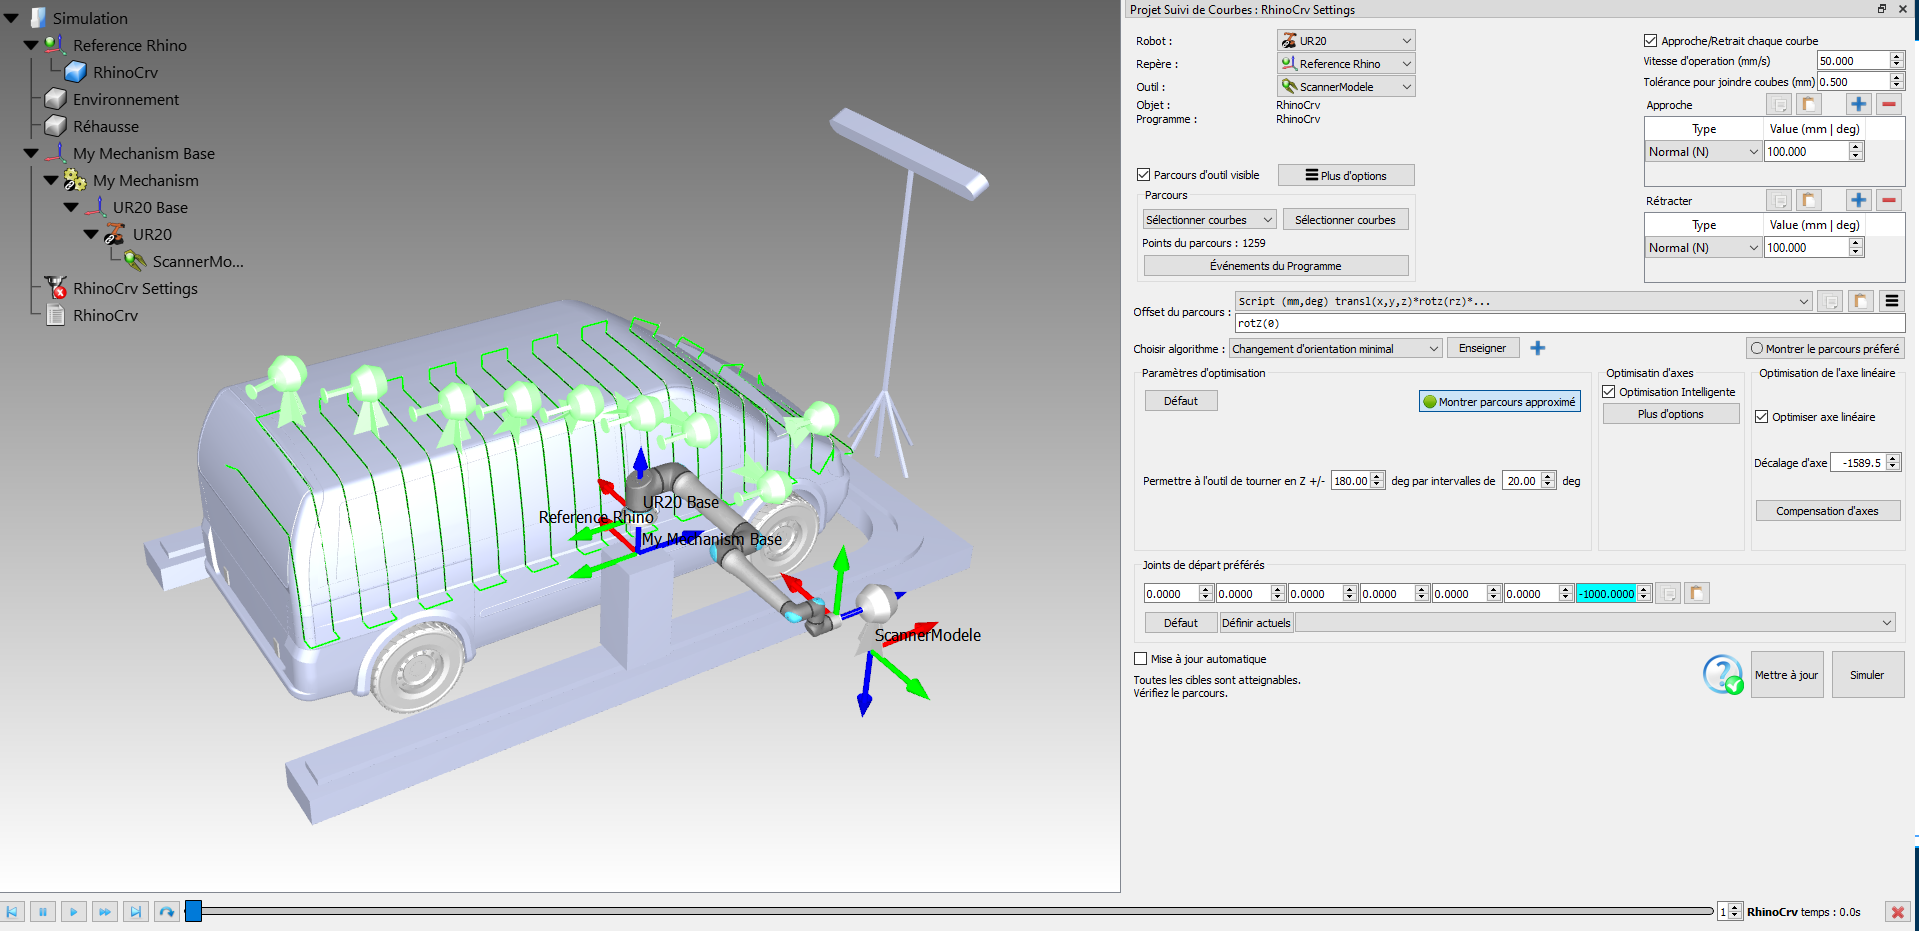Remove a Rétracter movement with the minus icon
This screenshot has width=1919, height=931.
[x=1889, y=200]
